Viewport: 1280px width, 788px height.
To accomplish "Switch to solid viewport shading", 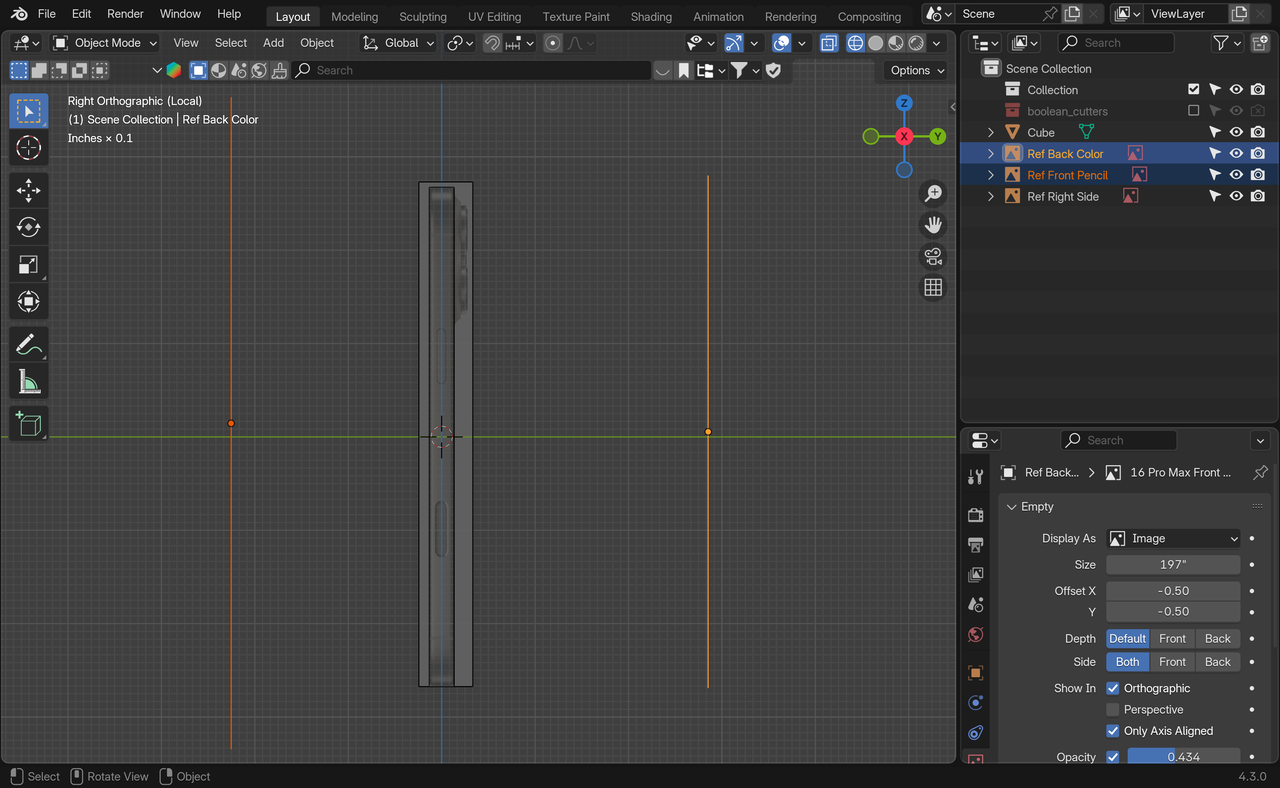I will (875, 43).
